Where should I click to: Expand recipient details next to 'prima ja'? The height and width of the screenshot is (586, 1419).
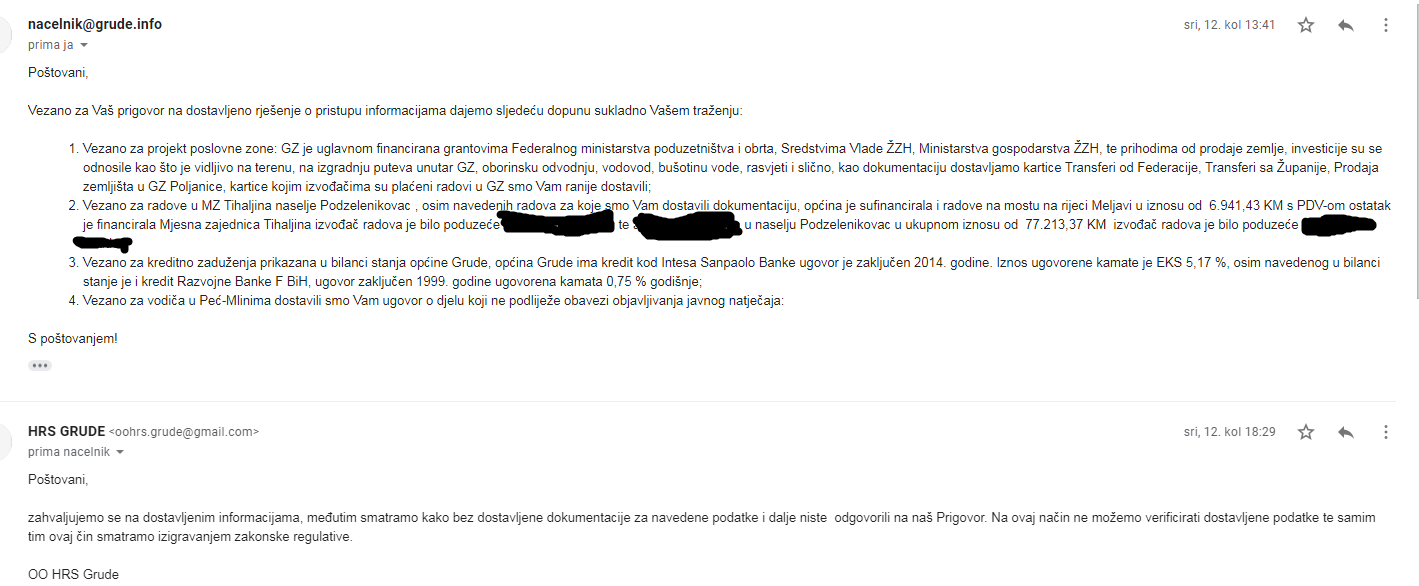(84, 45)
